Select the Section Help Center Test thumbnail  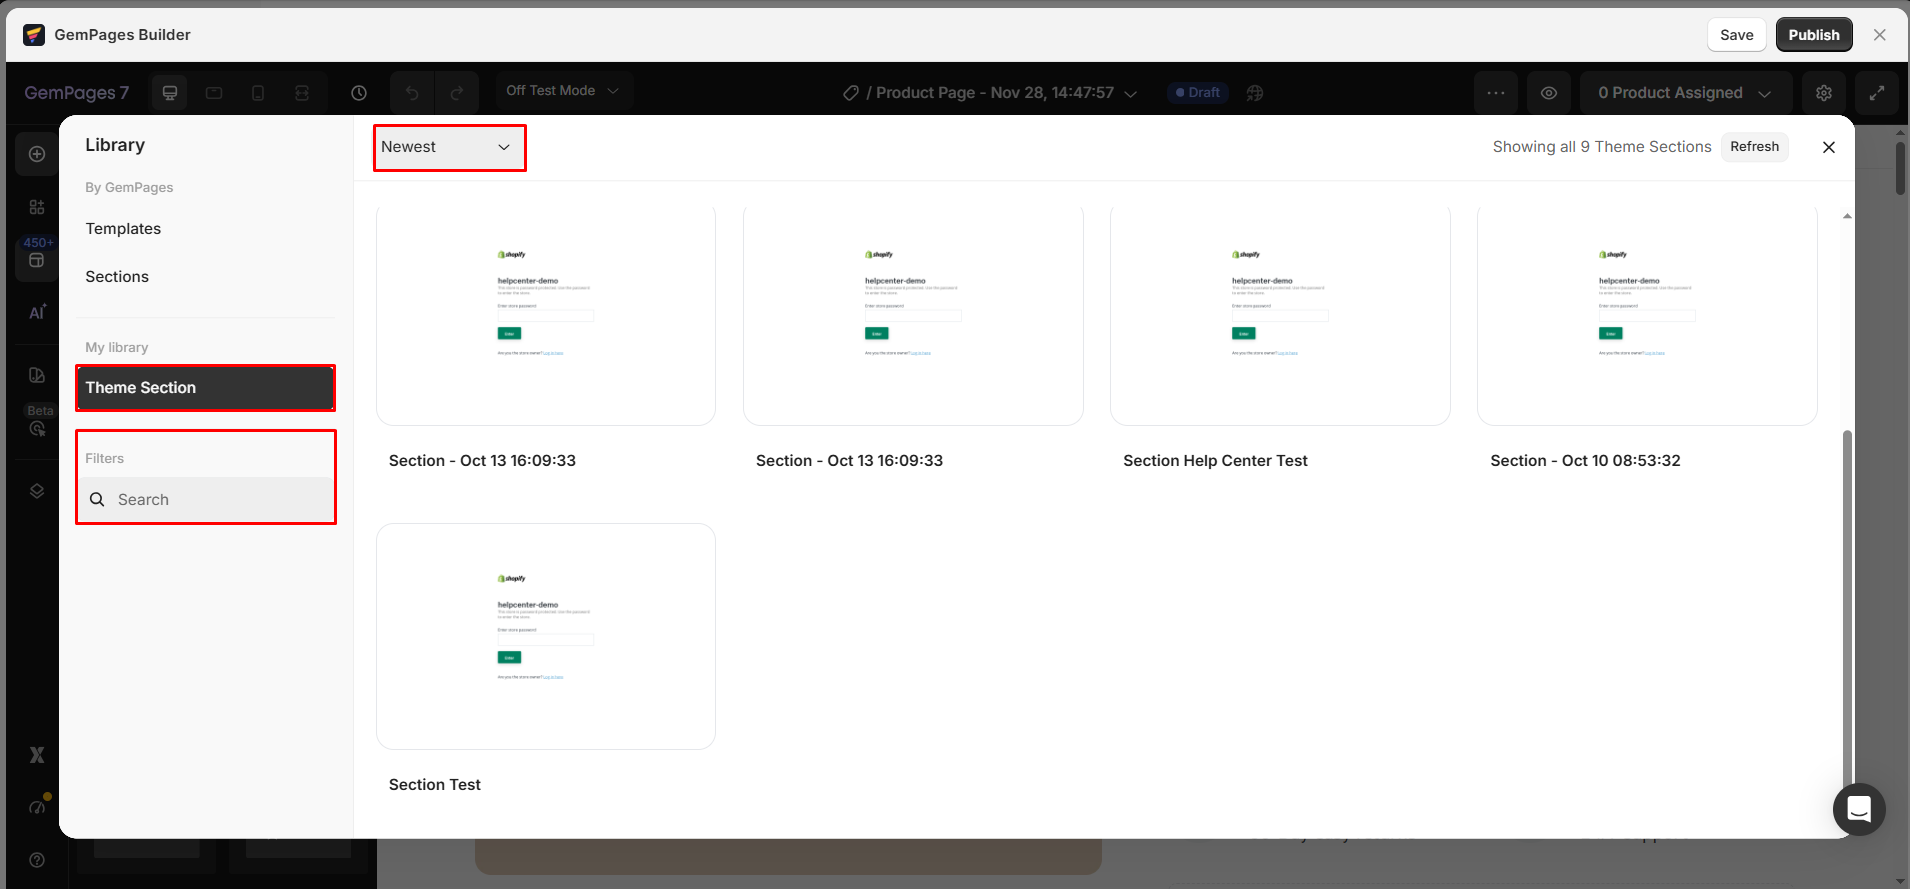(1280, 314)
